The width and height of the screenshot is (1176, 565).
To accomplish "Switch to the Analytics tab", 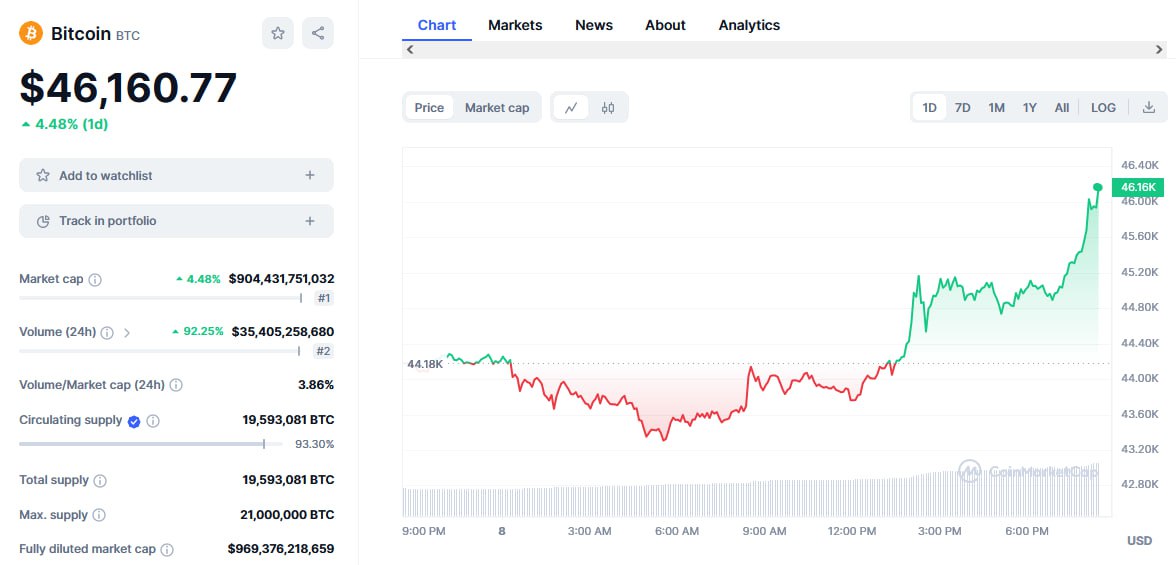I will 749,25.
